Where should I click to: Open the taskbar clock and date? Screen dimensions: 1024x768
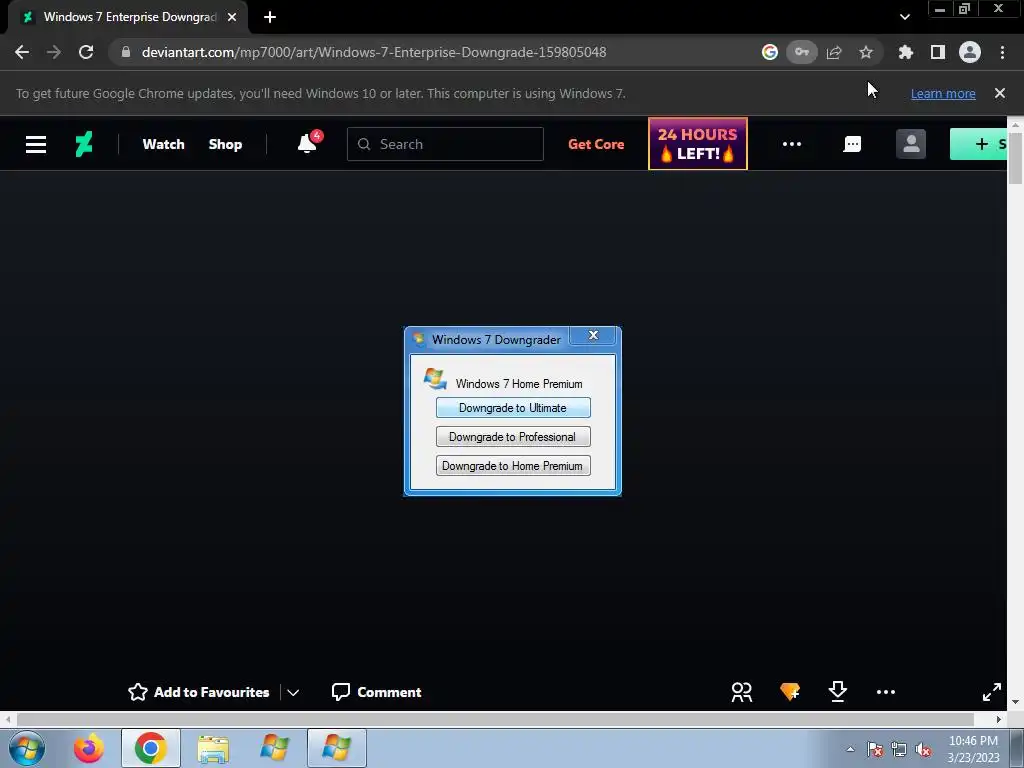pyautogui.click(x=973, y=749)
